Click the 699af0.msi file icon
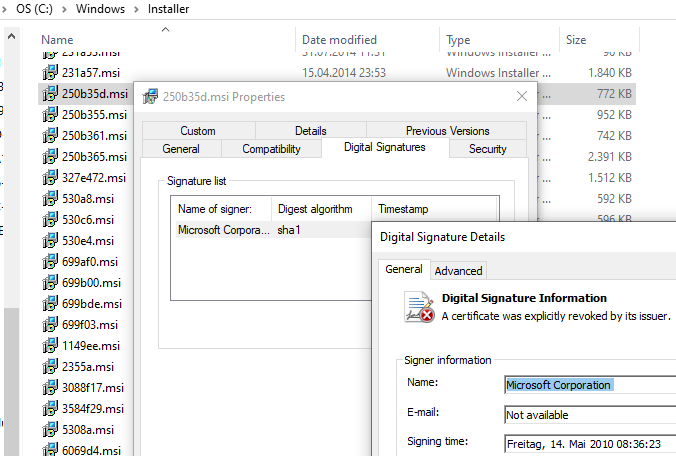 (x=50, y=262)
